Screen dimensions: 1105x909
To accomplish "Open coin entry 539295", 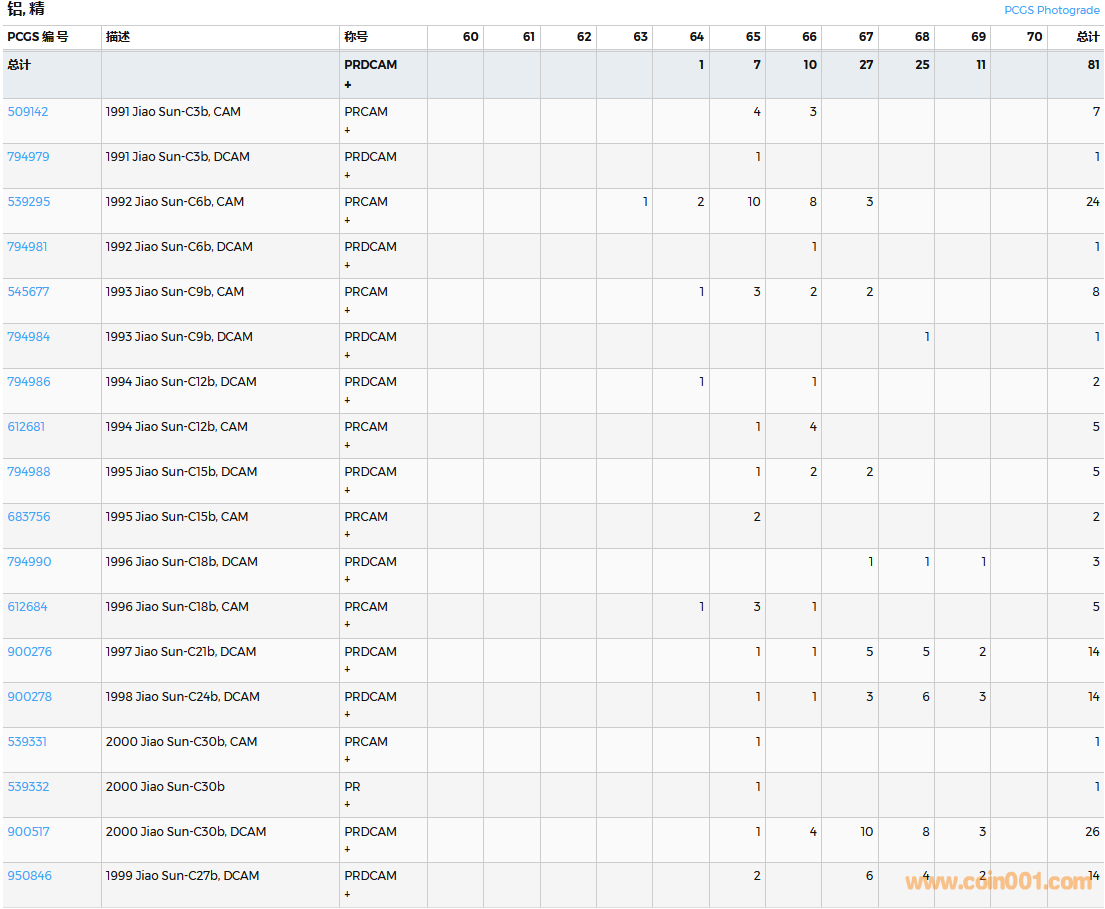I will click(28, 202).
